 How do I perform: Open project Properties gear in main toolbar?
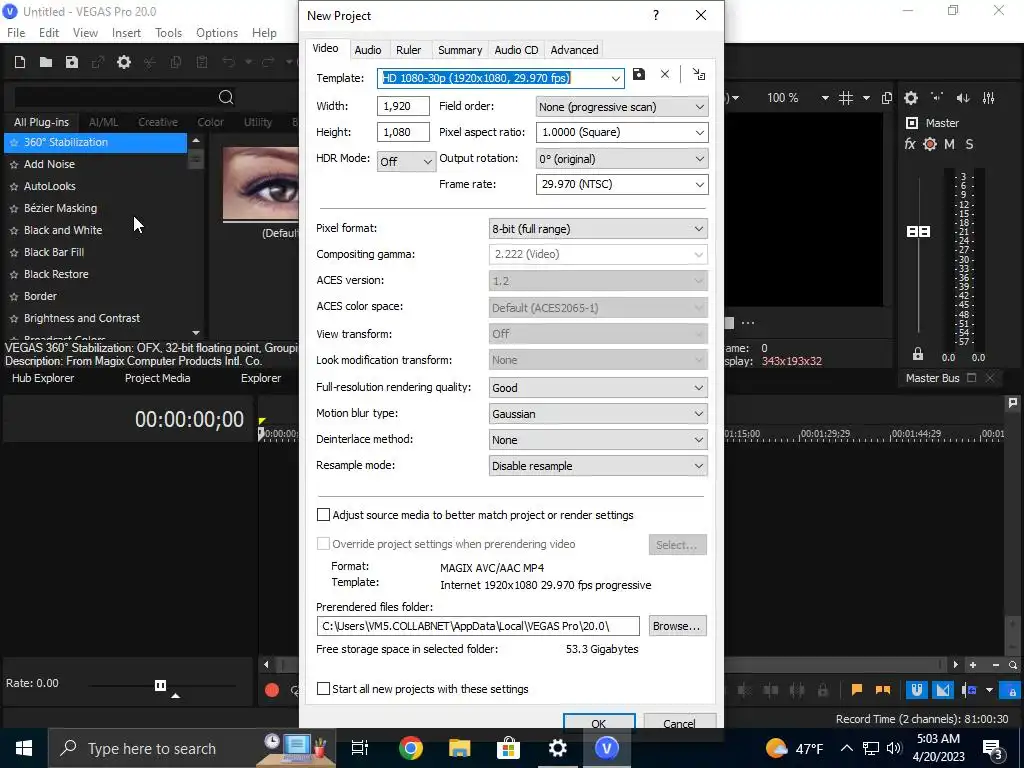coord(123,62)
